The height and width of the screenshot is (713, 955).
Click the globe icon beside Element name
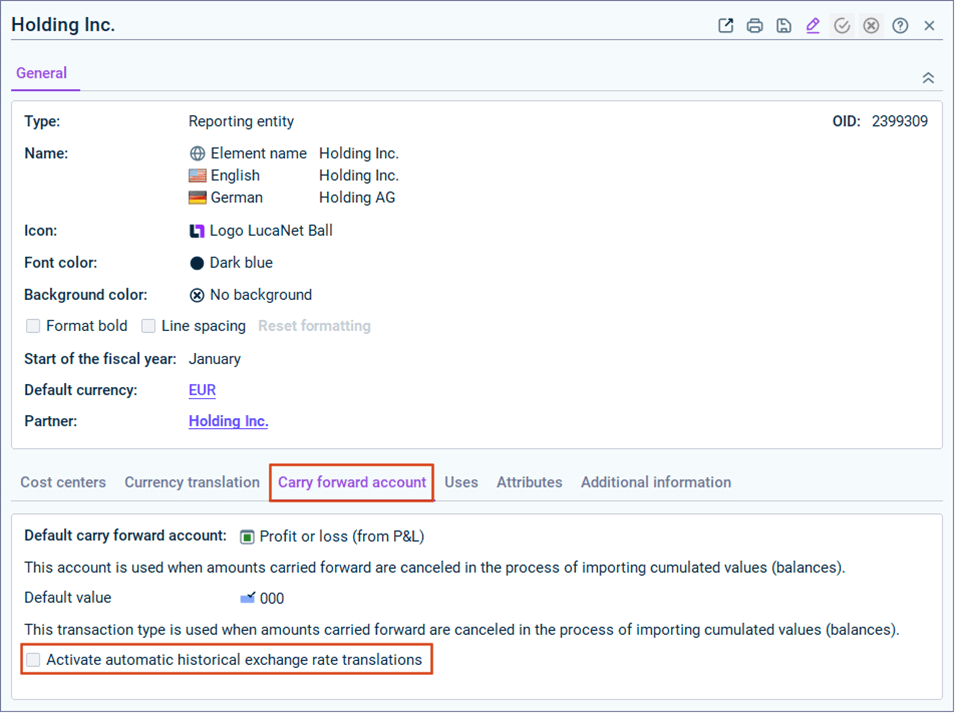tap(197, 153)
